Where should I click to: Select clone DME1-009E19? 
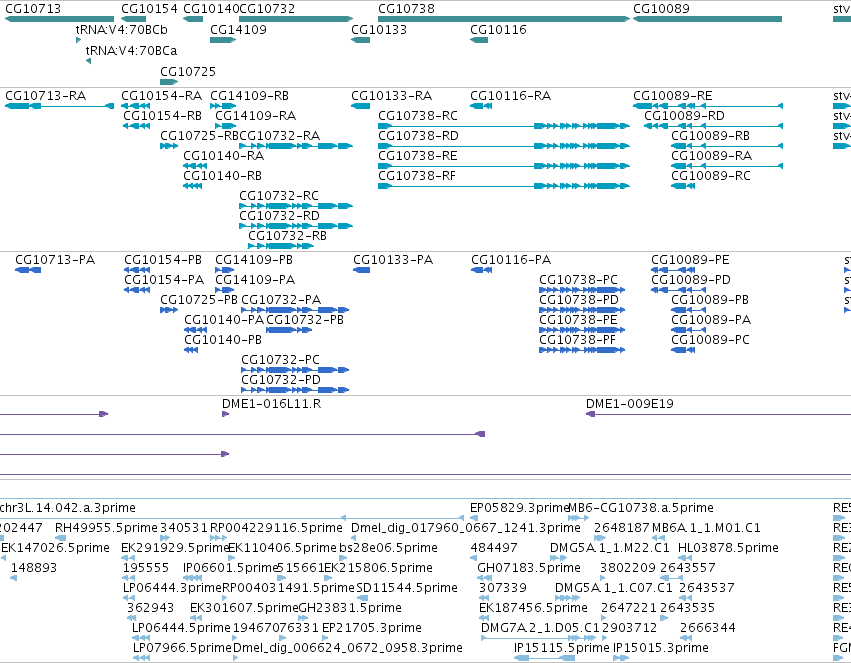coord(630,404)
